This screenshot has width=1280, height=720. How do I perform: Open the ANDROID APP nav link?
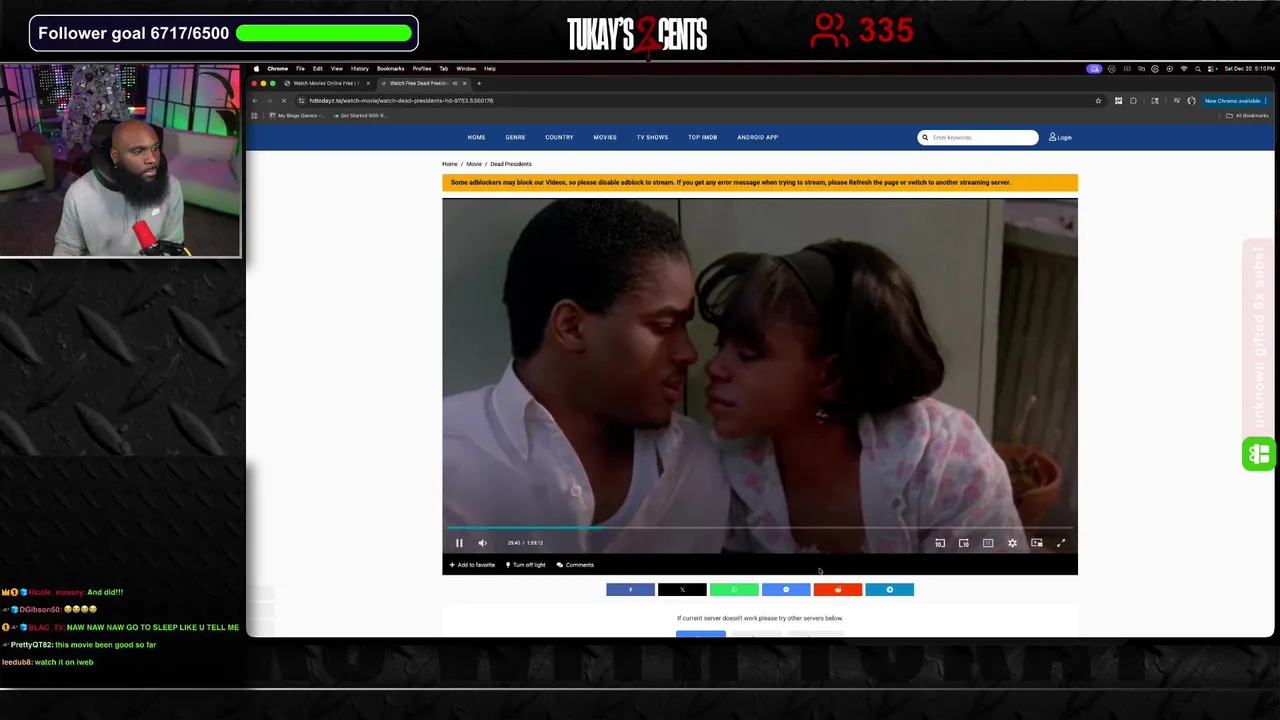[757, 137]
